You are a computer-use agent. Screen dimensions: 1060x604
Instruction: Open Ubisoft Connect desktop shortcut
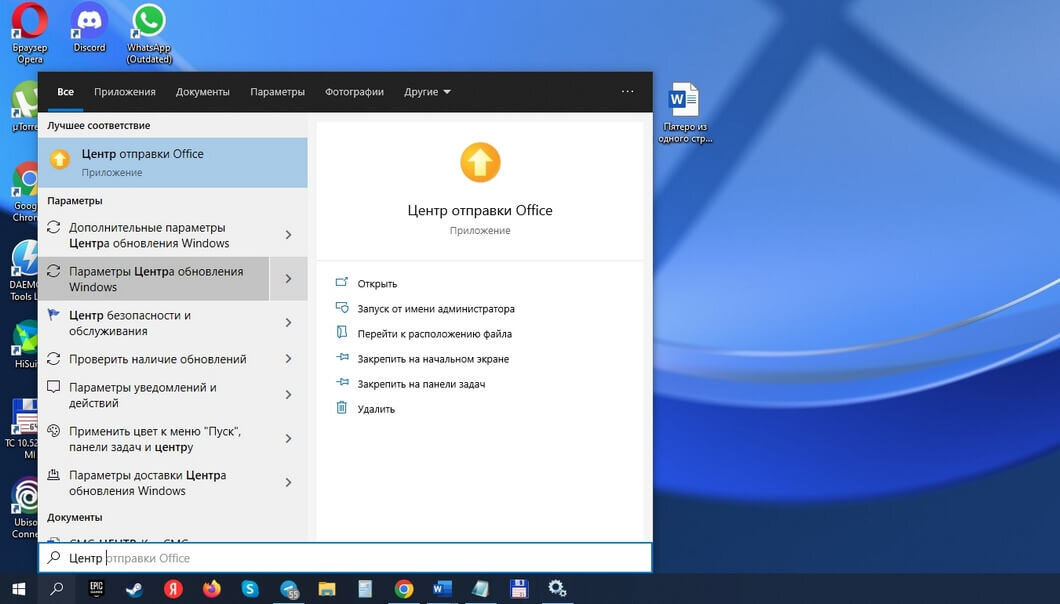[x=23, y=508]
